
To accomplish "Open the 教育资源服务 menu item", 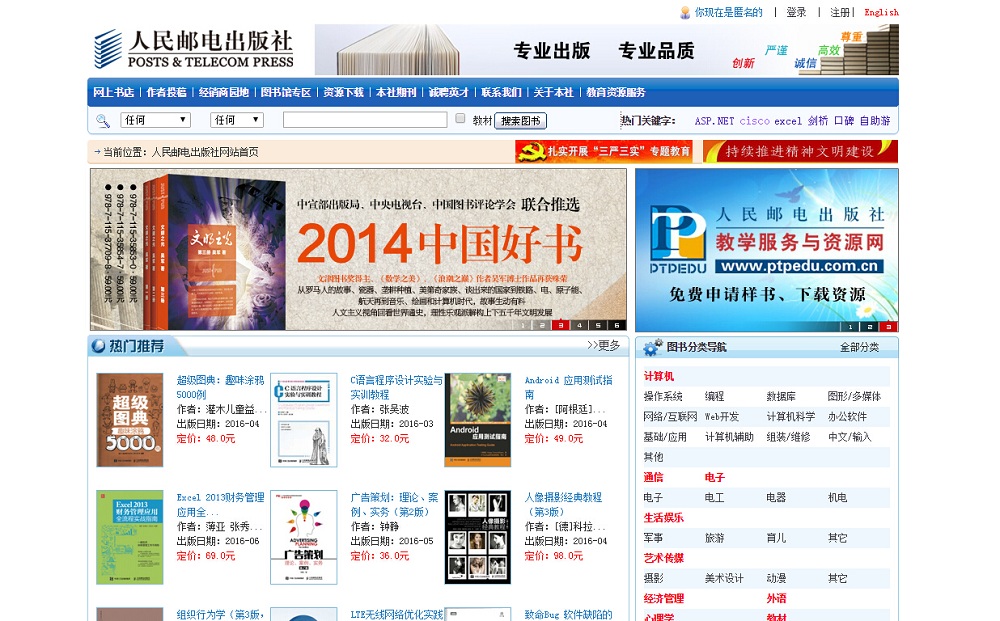I will coord(615,92).
